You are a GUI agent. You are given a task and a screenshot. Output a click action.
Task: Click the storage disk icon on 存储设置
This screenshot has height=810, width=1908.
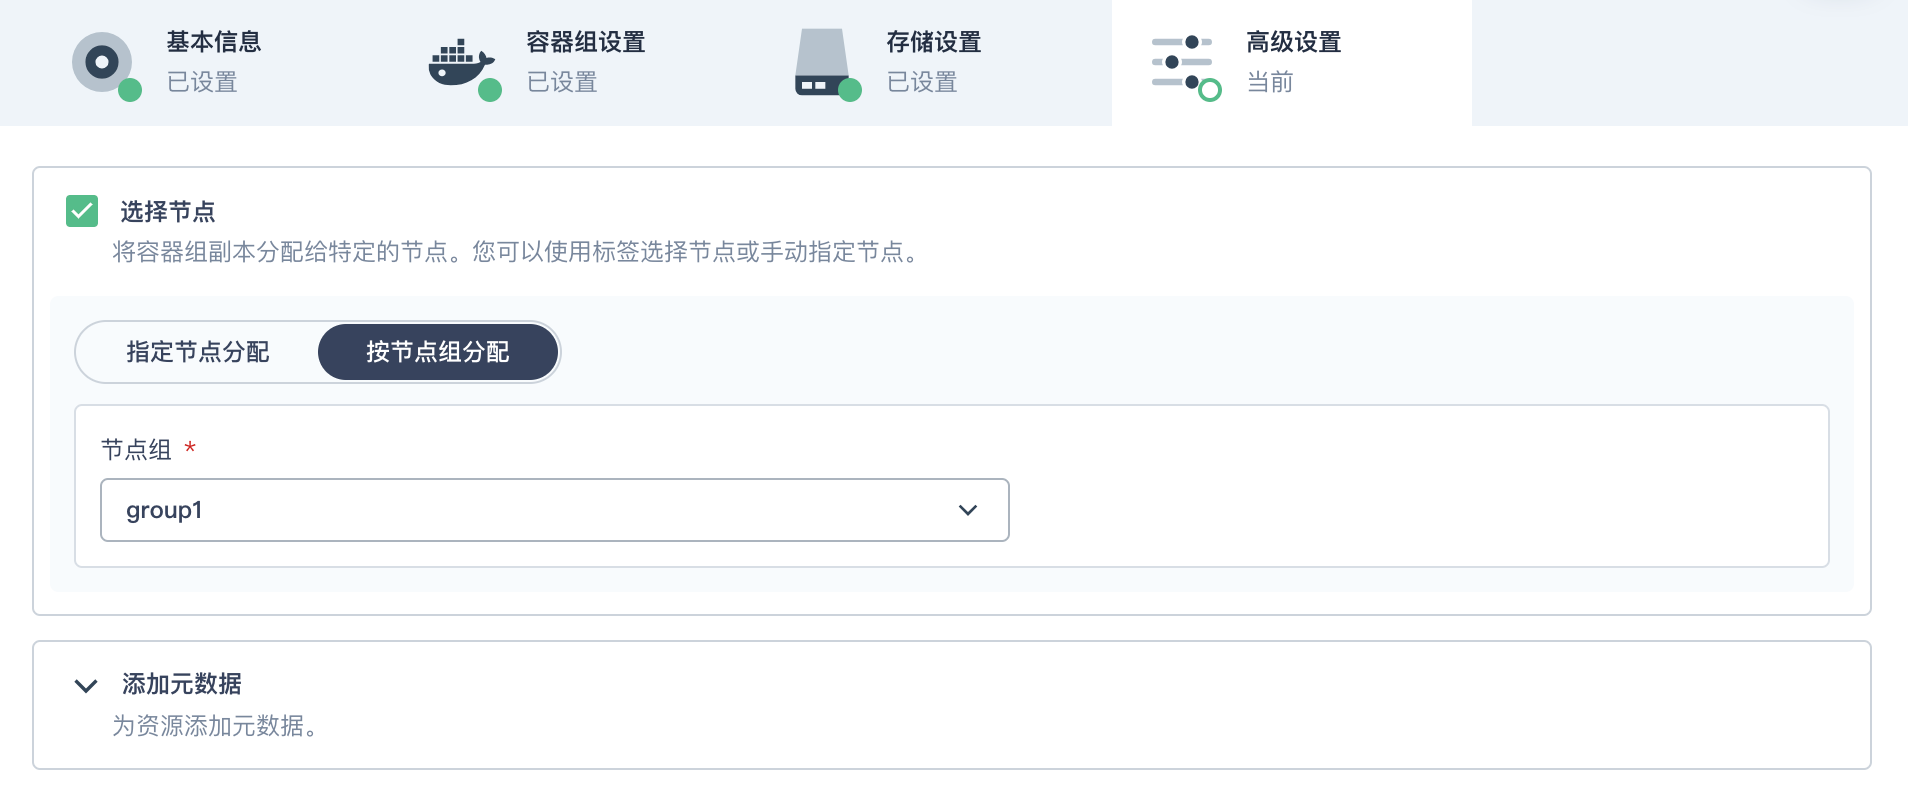pyautogui.click(x=822, y=60)
